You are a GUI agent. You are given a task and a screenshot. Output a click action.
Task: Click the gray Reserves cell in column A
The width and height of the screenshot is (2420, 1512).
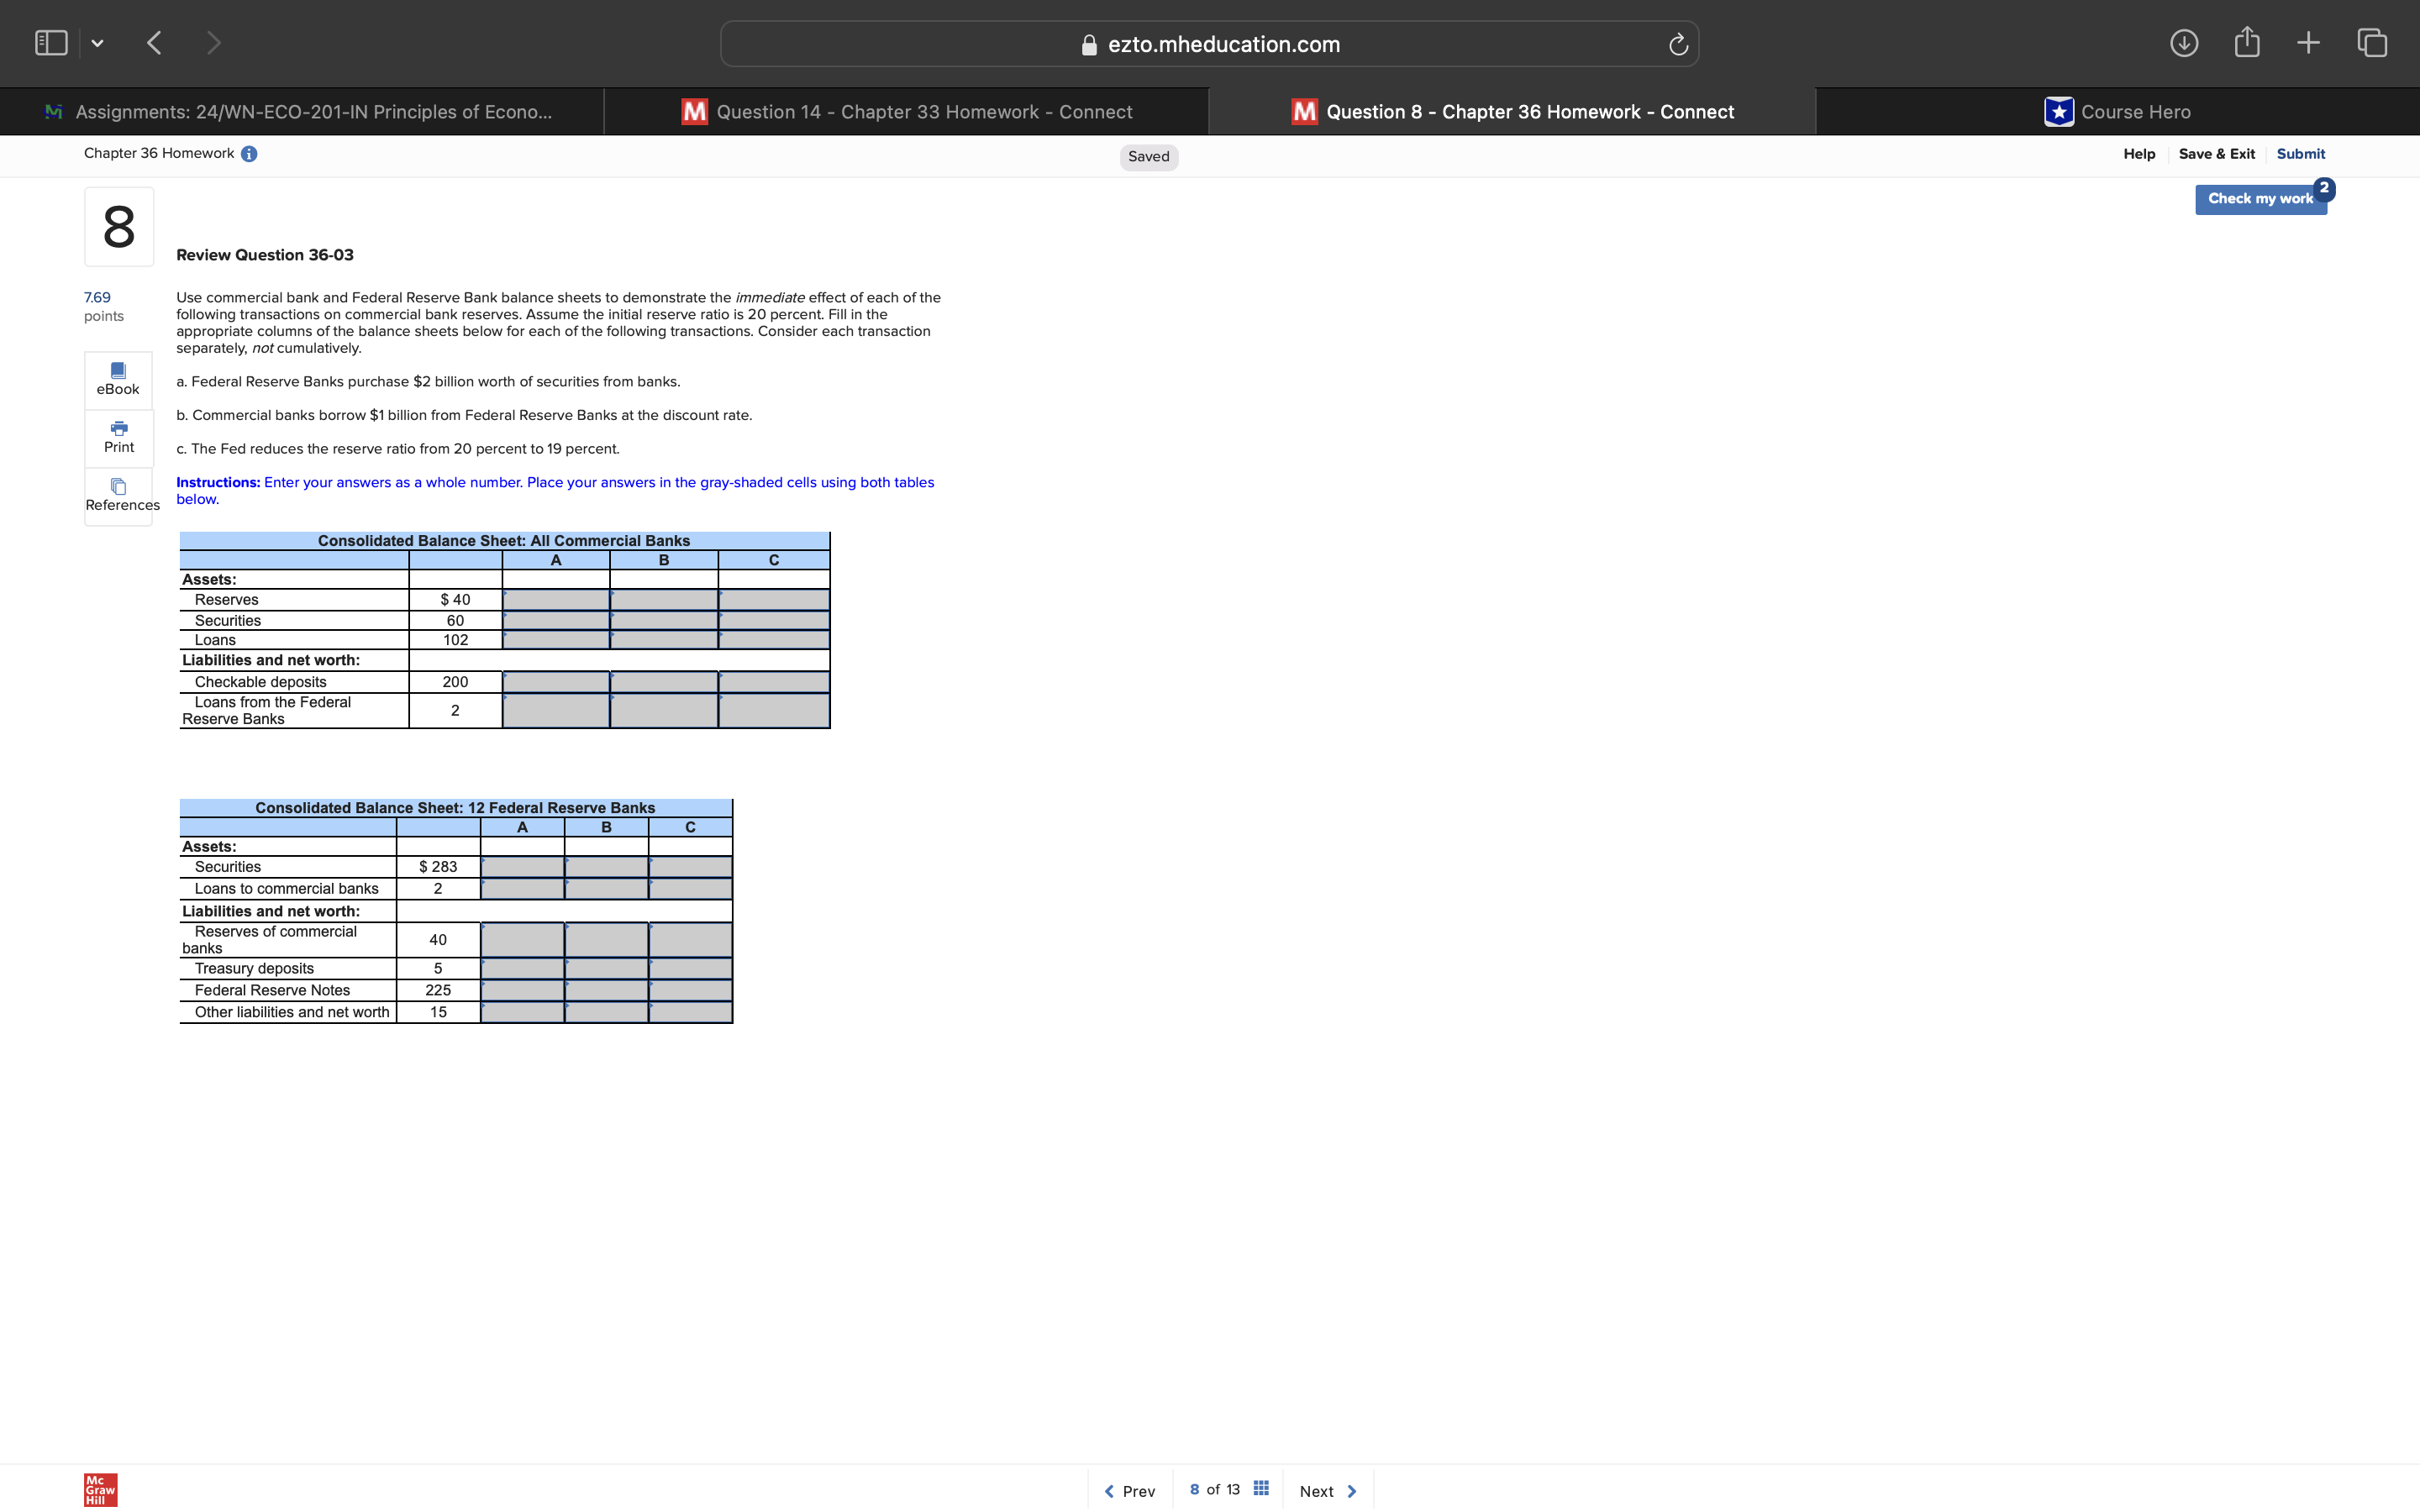pyautogui.click(x=556, y=599)
